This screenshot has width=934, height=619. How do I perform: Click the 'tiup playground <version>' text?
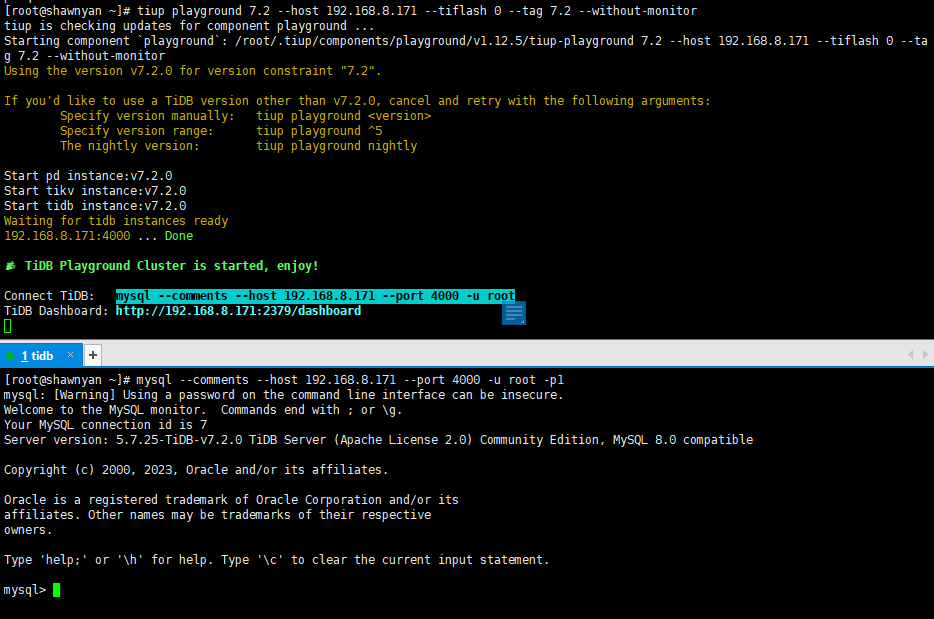pyautogui.click(x=344, y=116)
